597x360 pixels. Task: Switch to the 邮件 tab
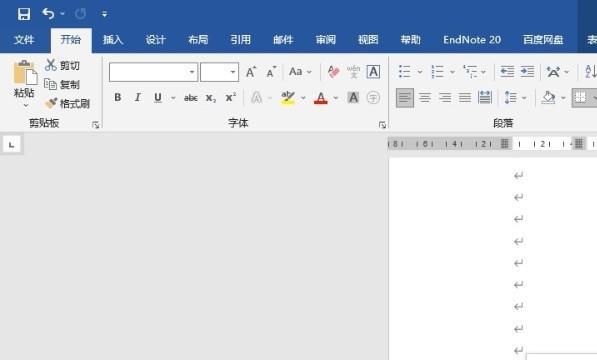coord(283,40)
